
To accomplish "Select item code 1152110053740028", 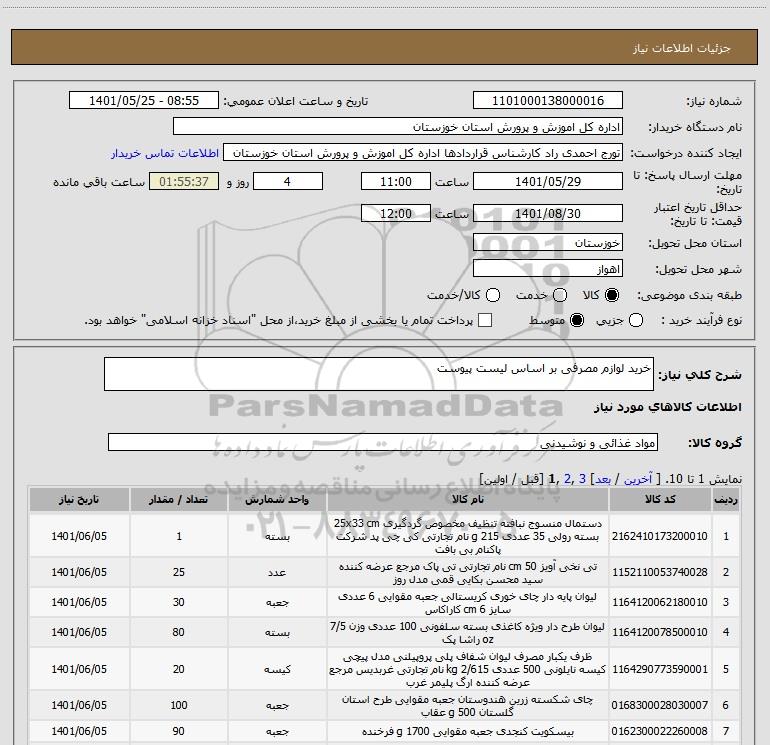I will point(660,572).
